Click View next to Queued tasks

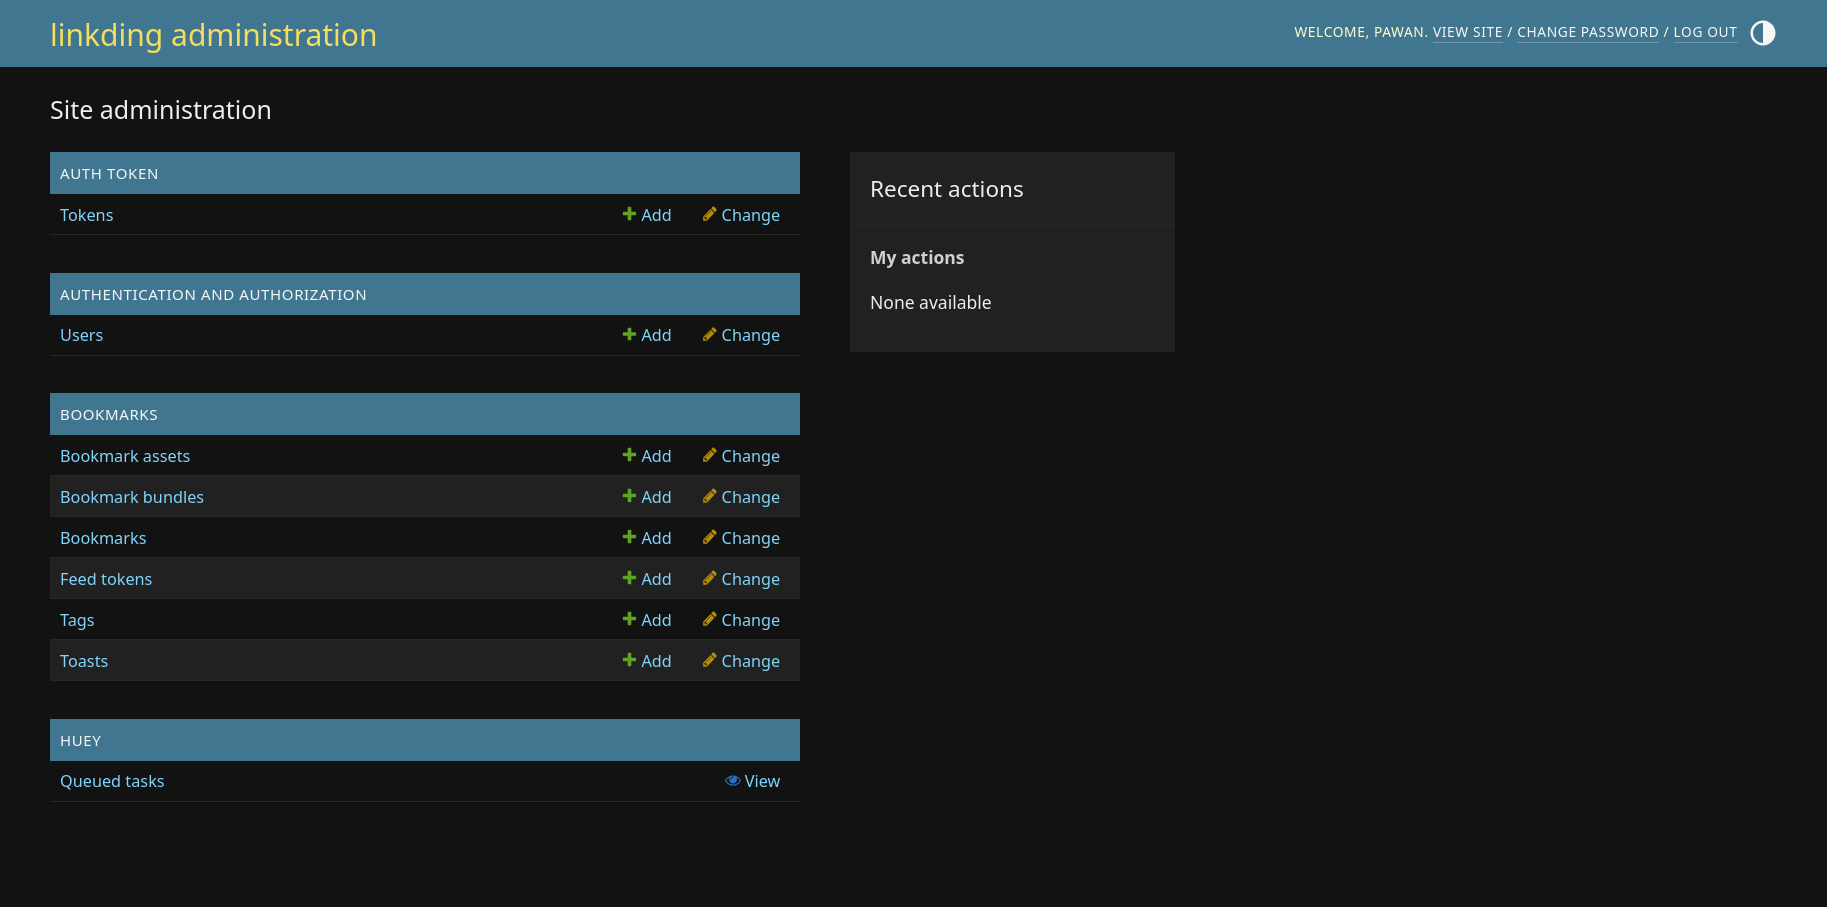[762, 780]
